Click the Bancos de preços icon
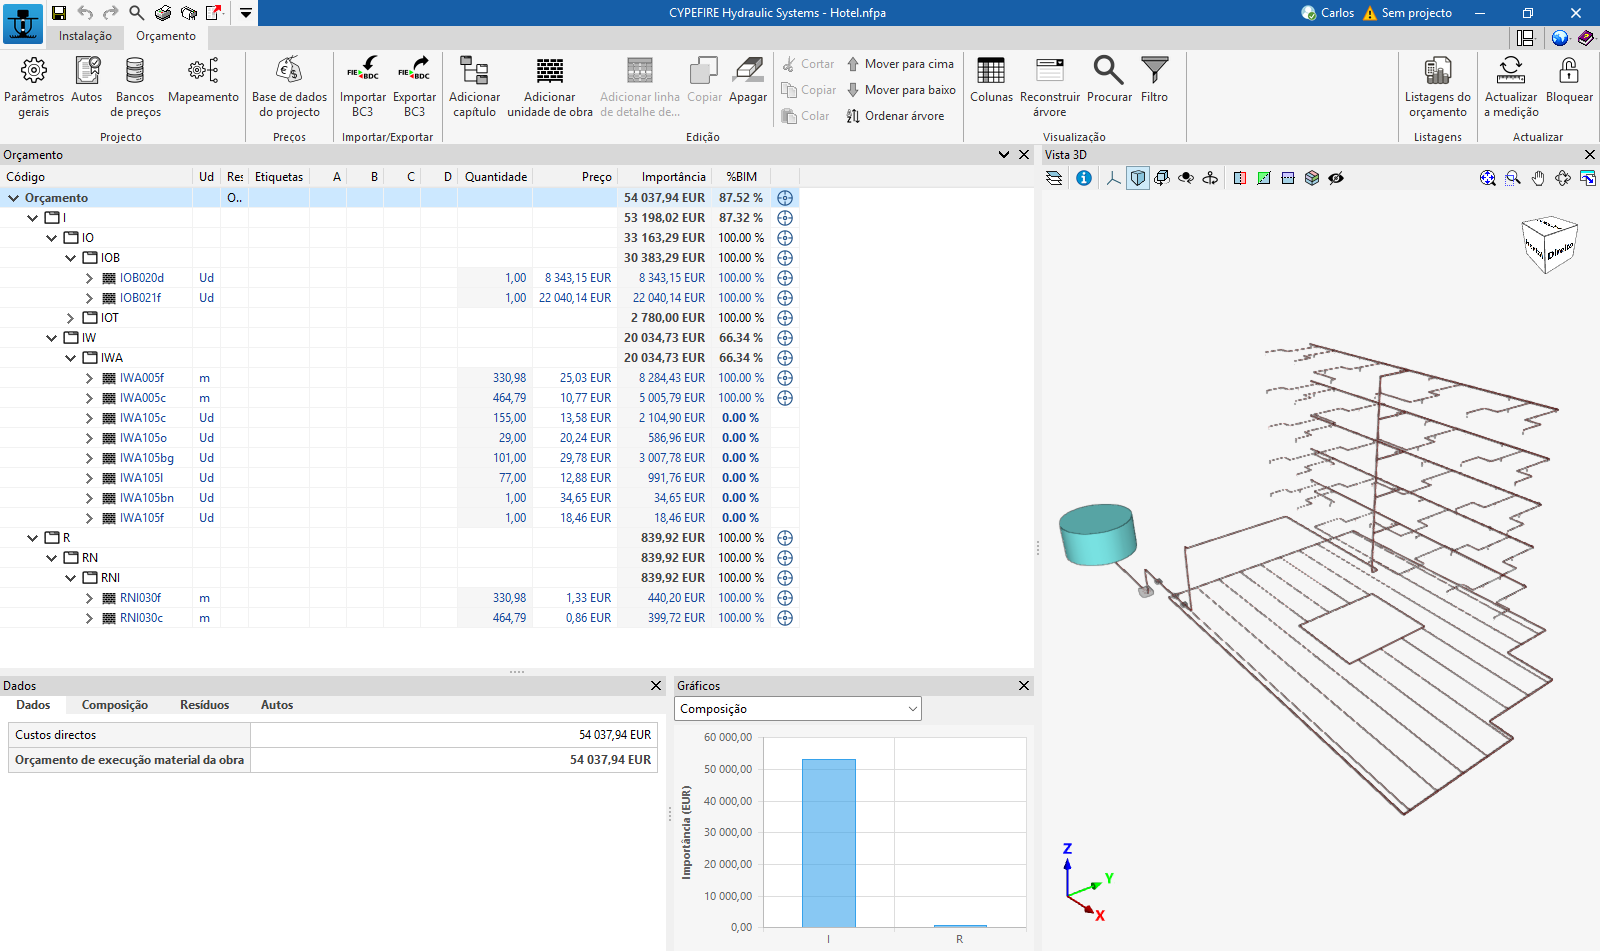The height and width of the screenshot is (951, 1600). coord(135,71)
